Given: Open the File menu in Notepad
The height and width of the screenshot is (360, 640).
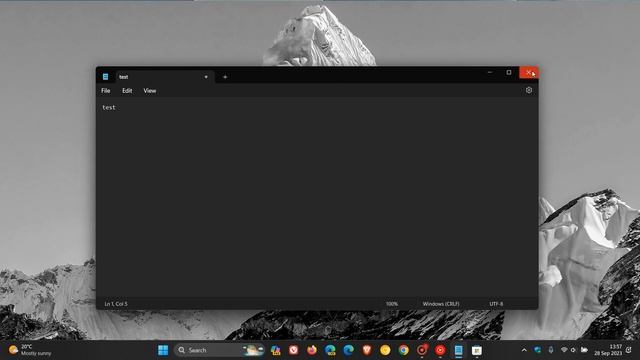Looking at the screenshot, I should tap(106, 91).
